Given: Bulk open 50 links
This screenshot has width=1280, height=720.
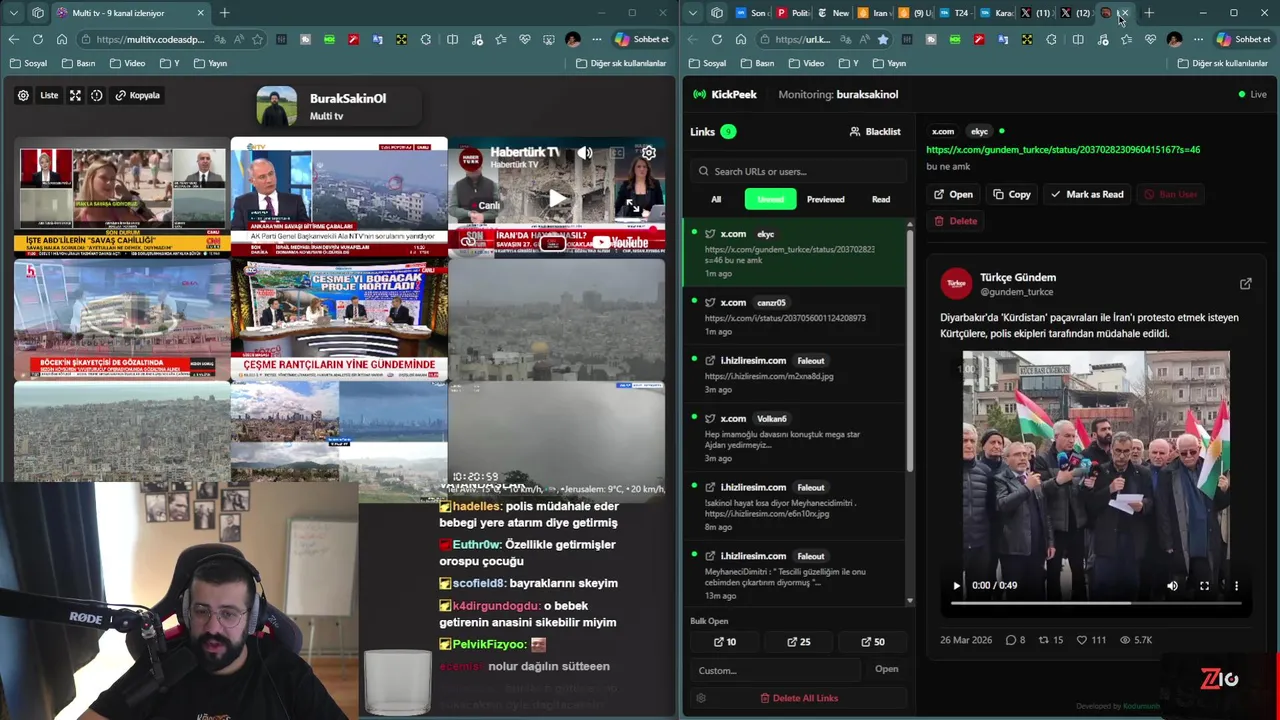Looking at the screenshot, I should click(873, 642).
